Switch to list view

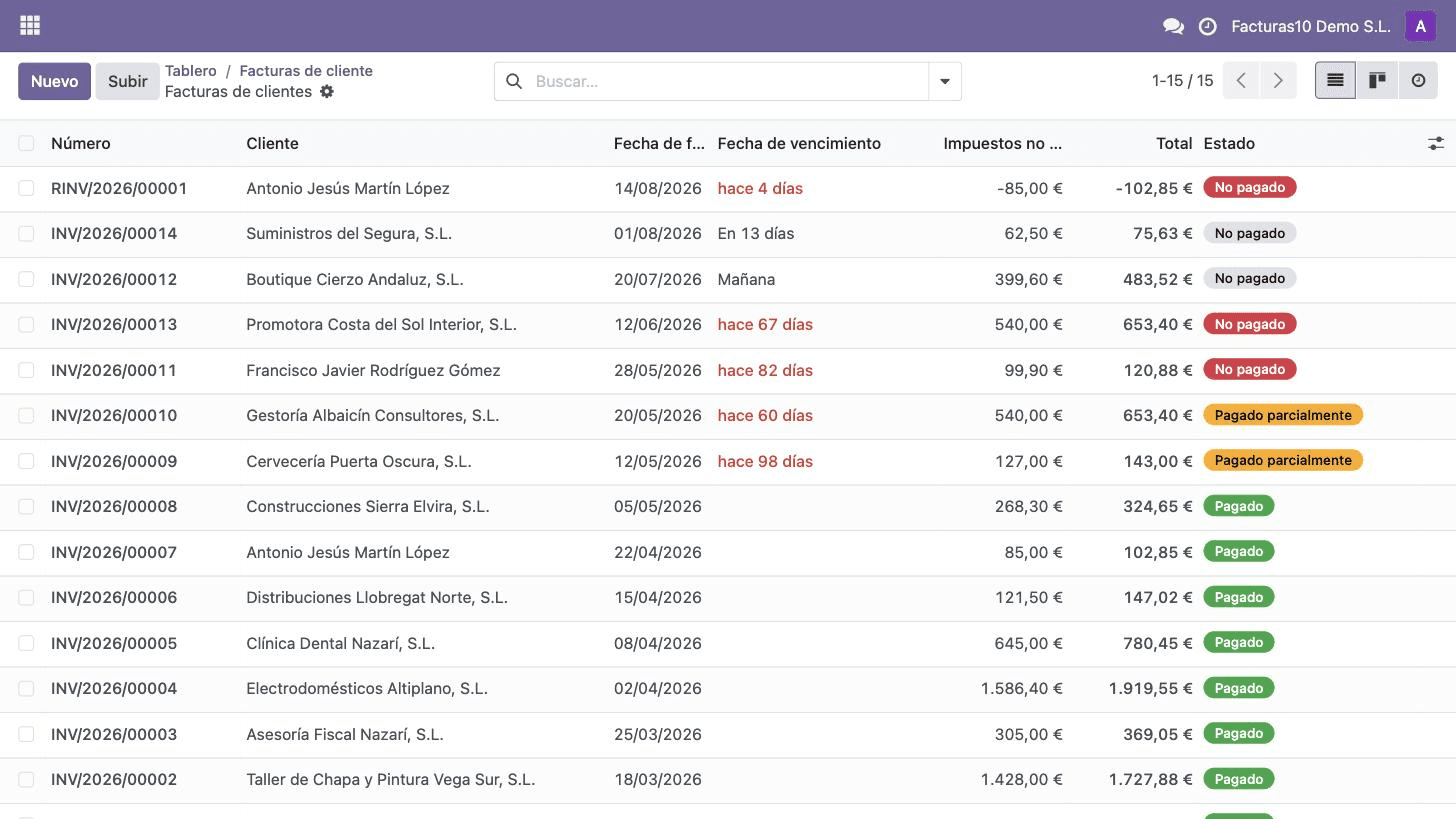(1335, 81)
